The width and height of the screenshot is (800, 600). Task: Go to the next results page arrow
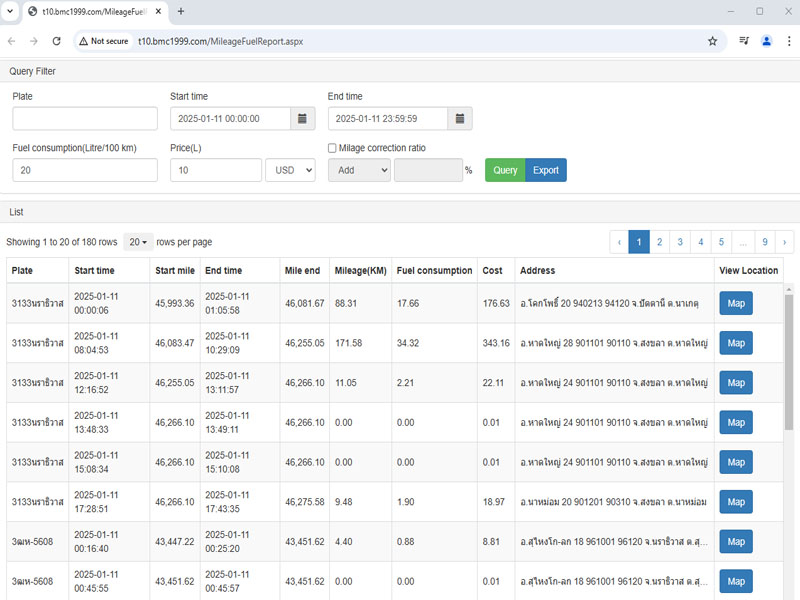coord(784,242)
